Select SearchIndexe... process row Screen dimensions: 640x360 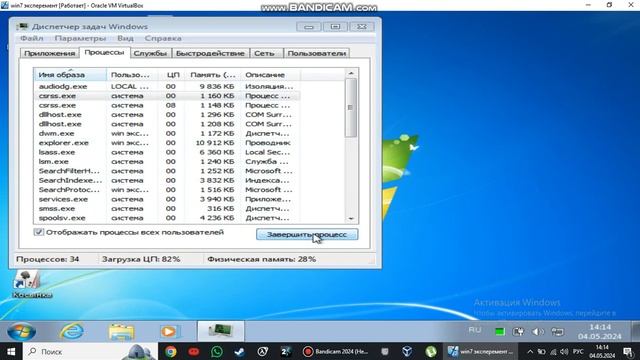coord(167,180)
